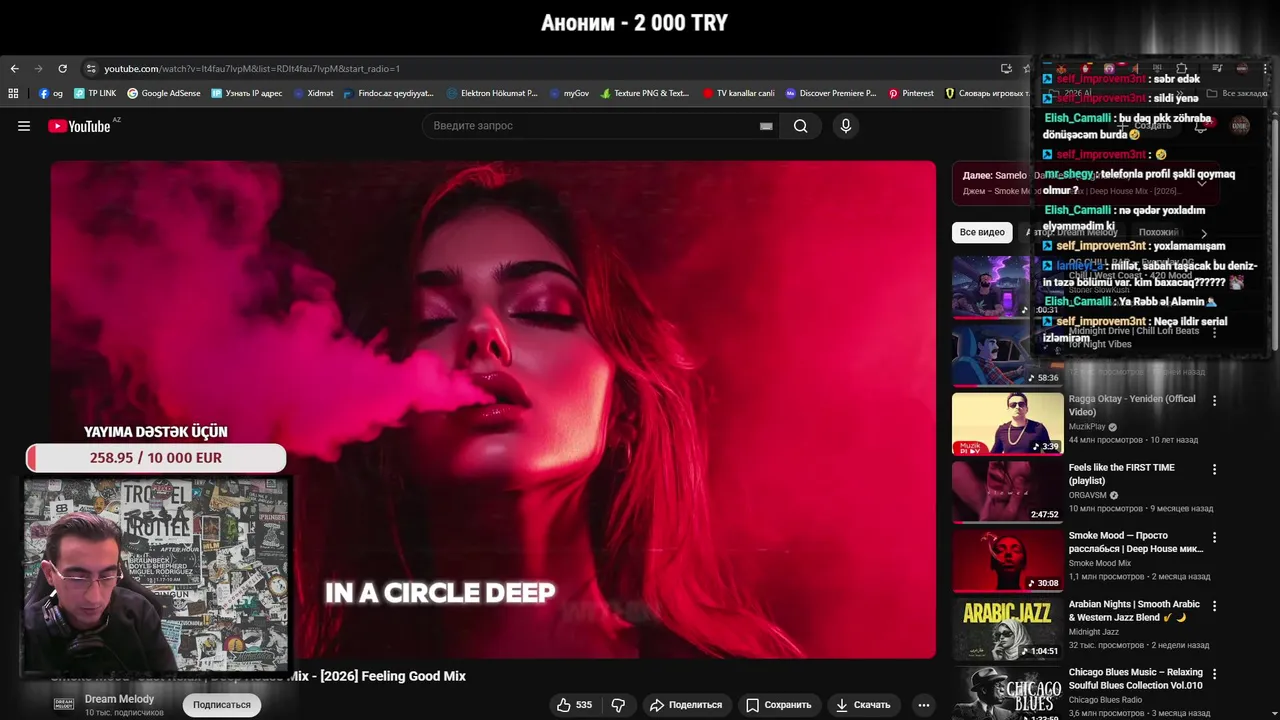This screenshot has width=1280, height=720.
Task: Open the Dream Melody channel name
Action: (119, 699)
